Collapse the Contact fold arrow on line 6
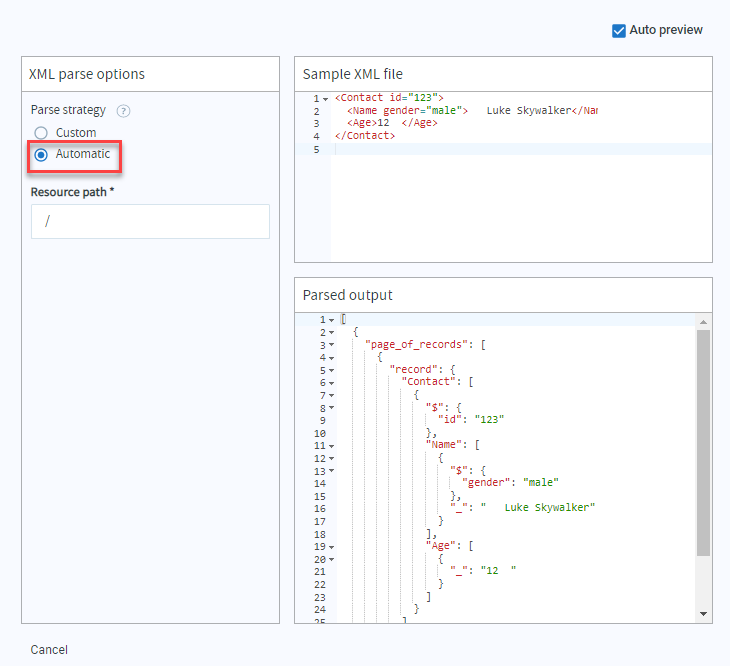Screen dimensions: 730x667 point(331,384)
